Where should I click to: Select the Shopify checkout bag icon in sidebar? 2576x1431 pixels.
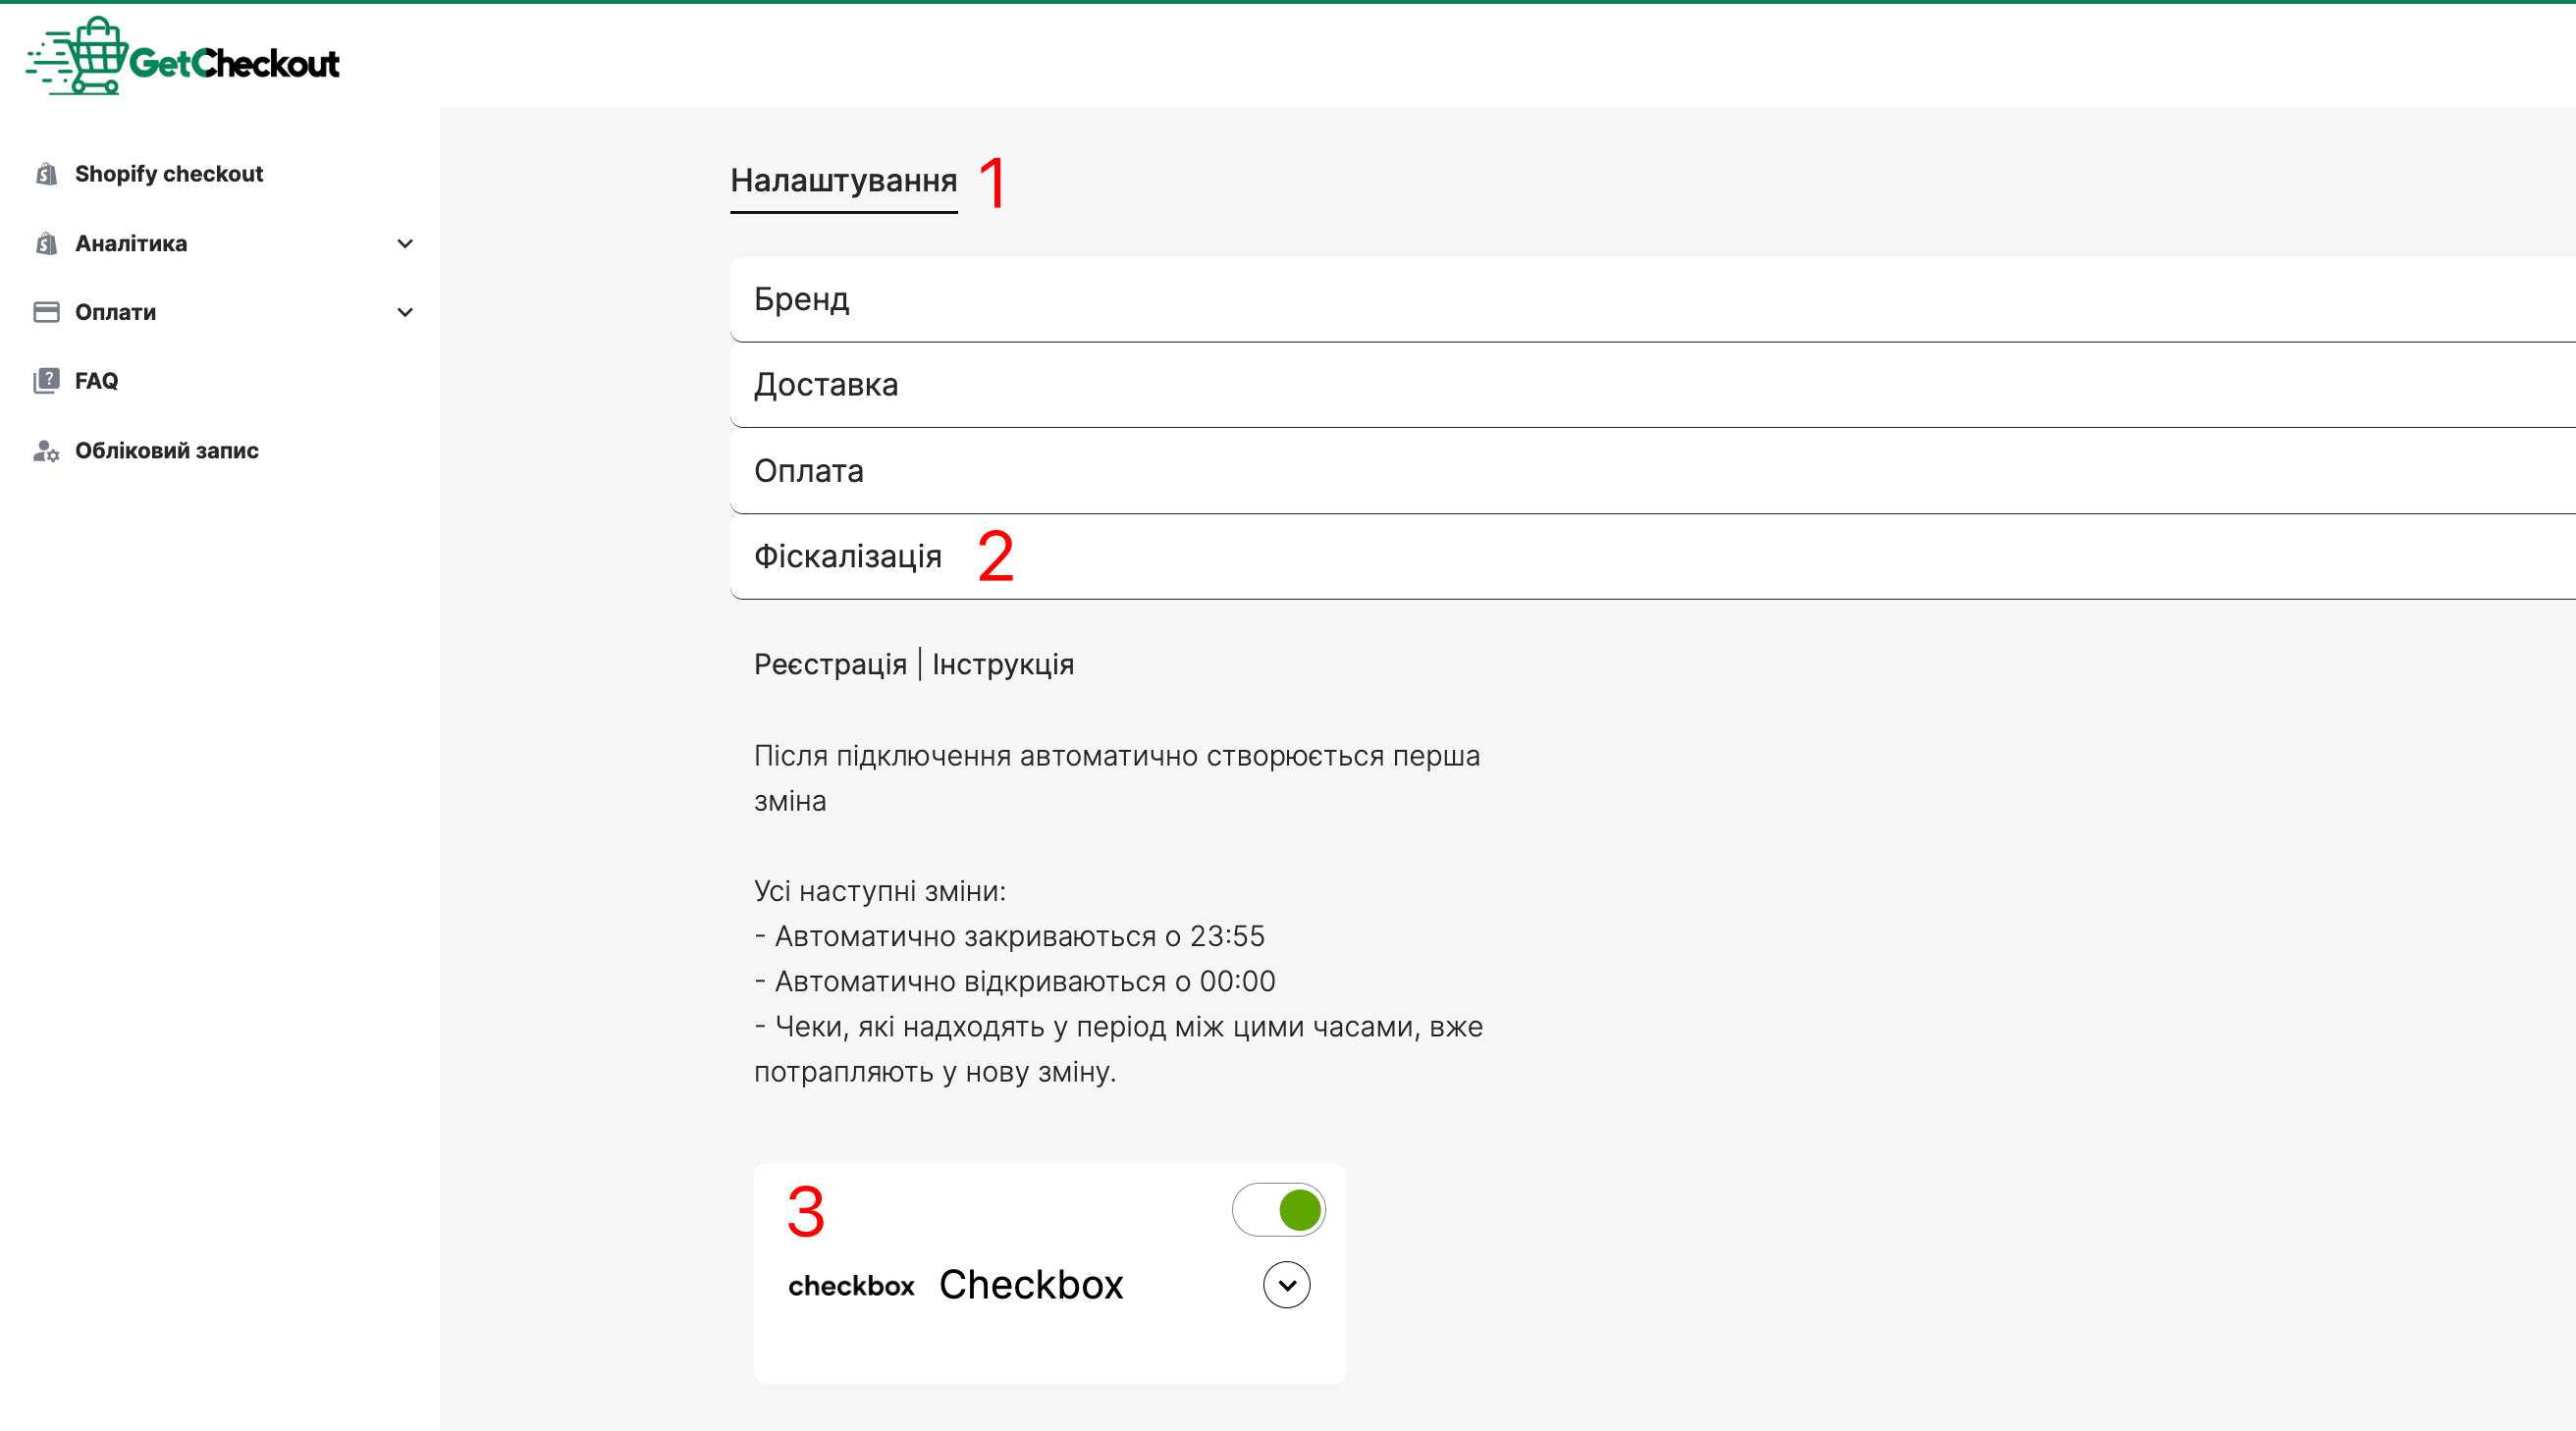click(46, 173)
